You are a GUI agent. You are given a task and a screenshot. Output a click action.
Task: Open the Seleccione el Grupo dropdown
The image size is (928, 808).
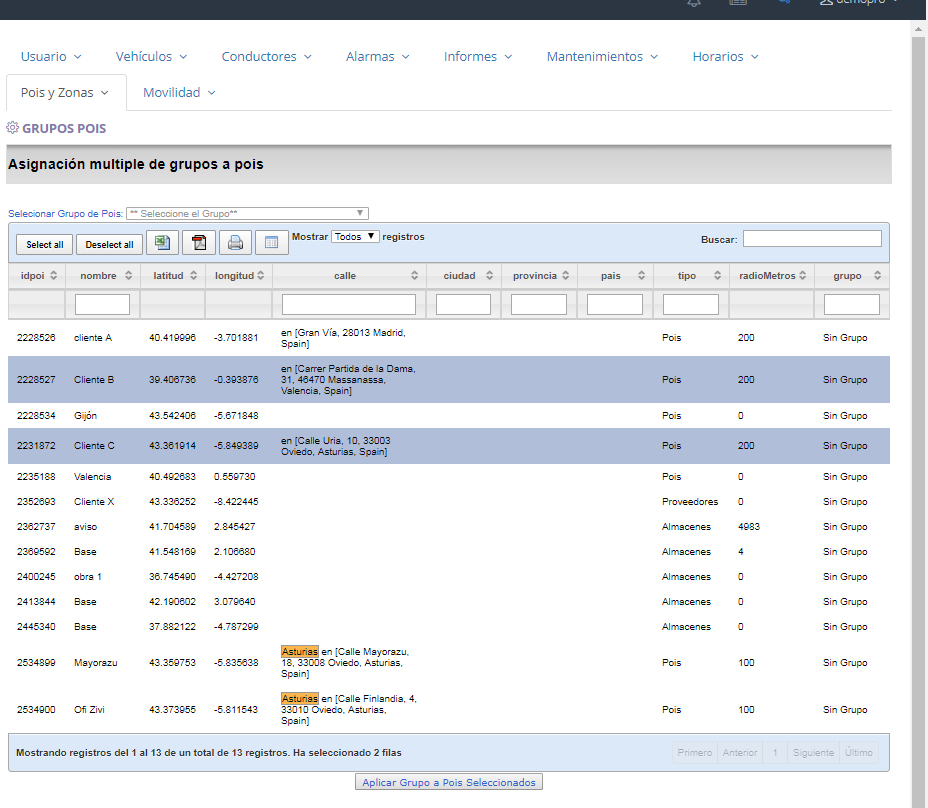point(247,214)
